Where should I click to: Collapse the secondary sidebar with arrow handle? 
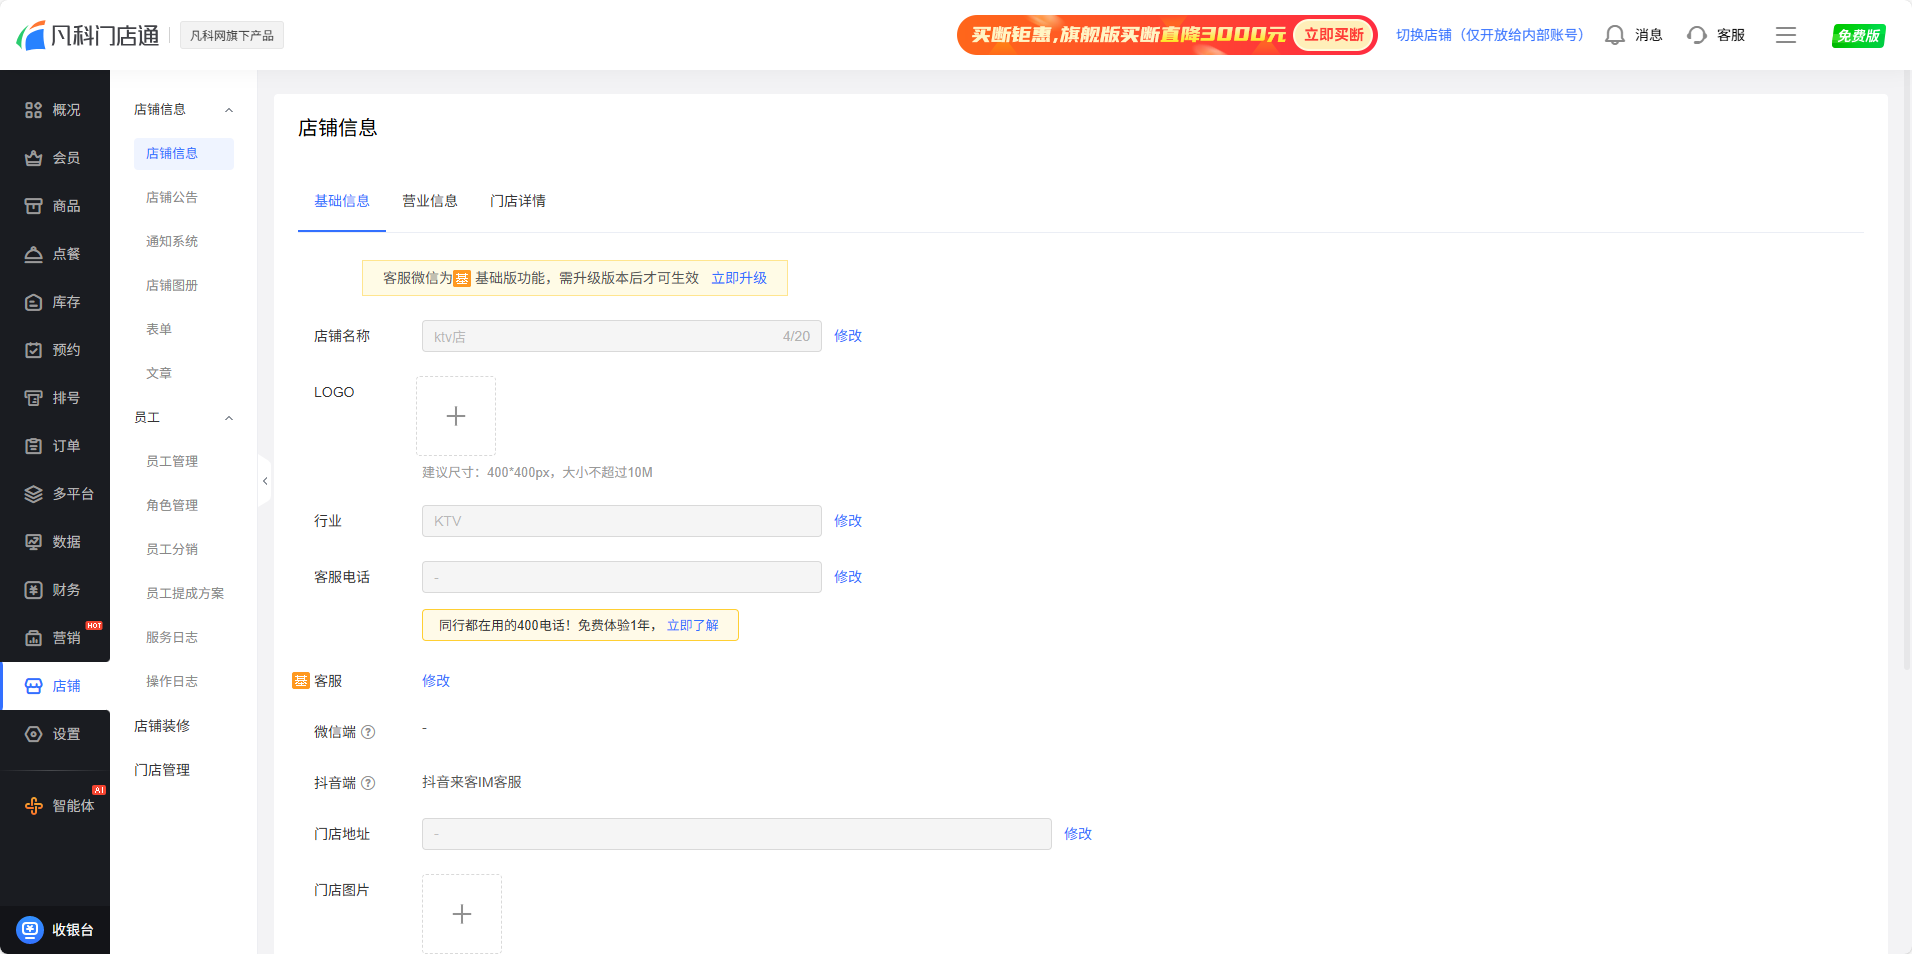[x=265, y=481]
